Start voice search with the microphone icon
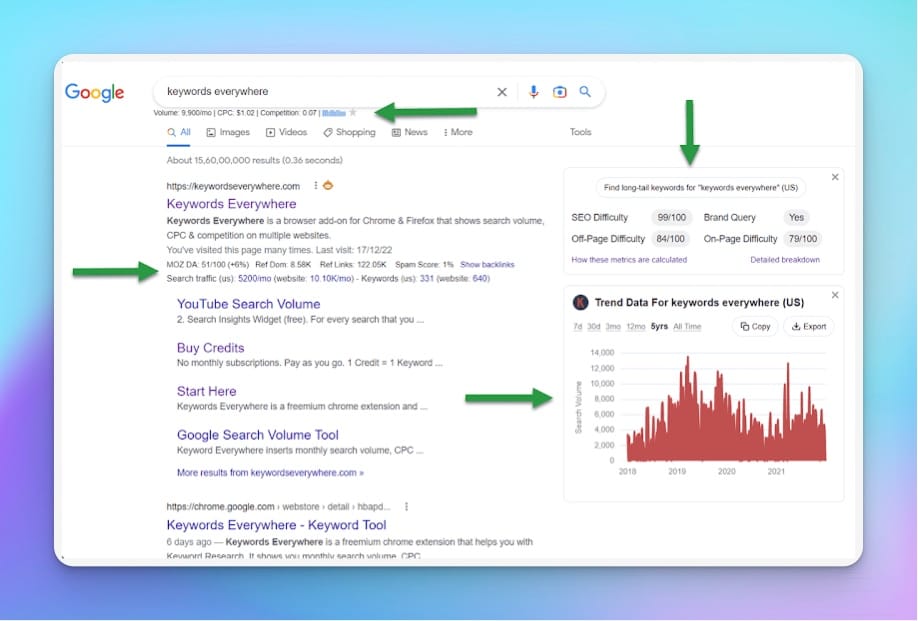 [x=533, y=92]
